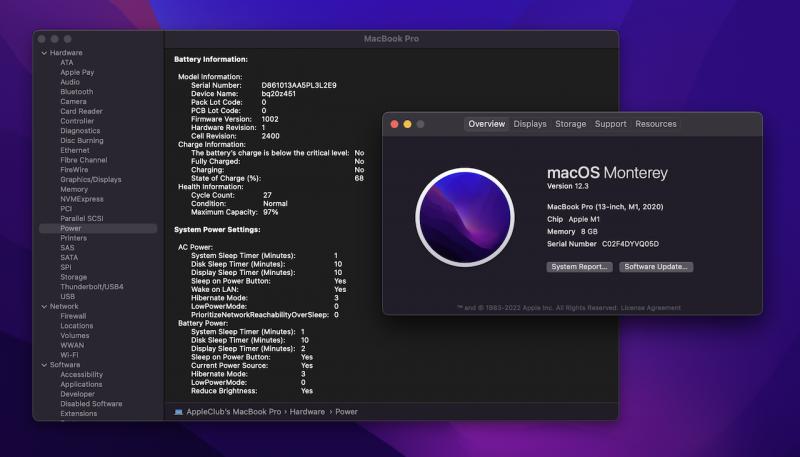Select Firewall under Network
The image size is (800, 457).
73,316
